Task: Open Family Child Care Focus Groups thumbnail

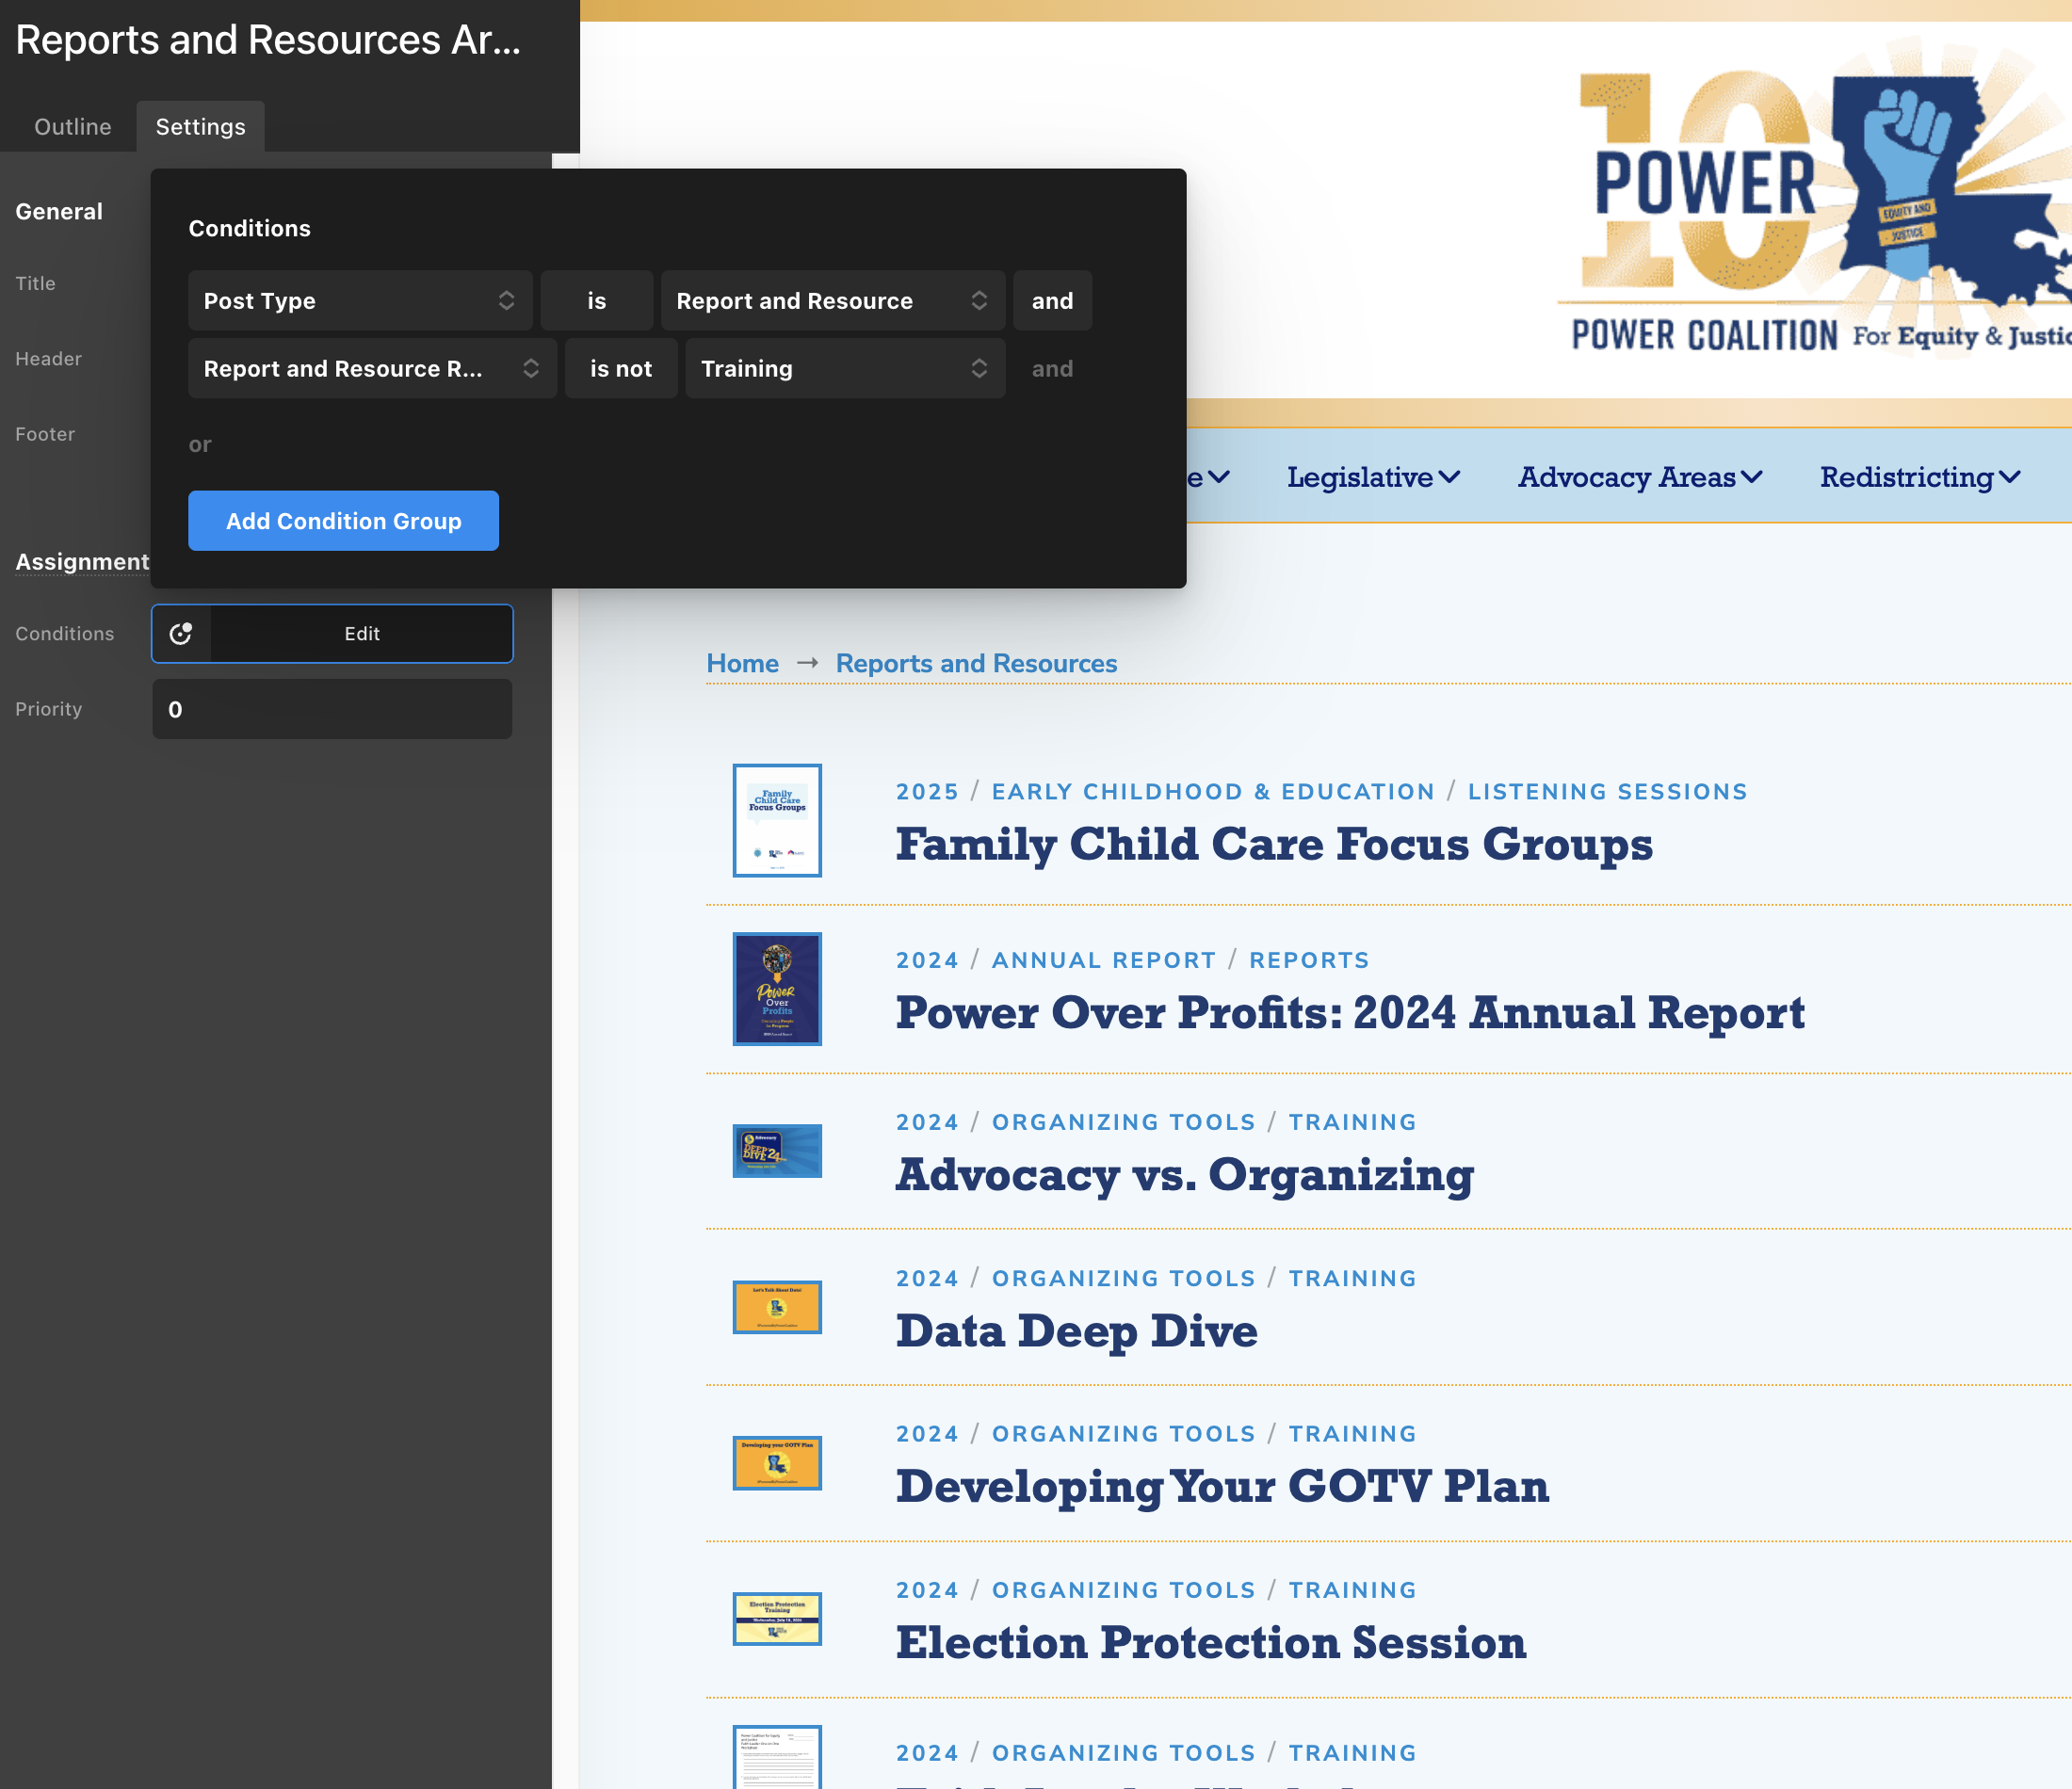Action: pyautogui.click(x=777, y=820)
